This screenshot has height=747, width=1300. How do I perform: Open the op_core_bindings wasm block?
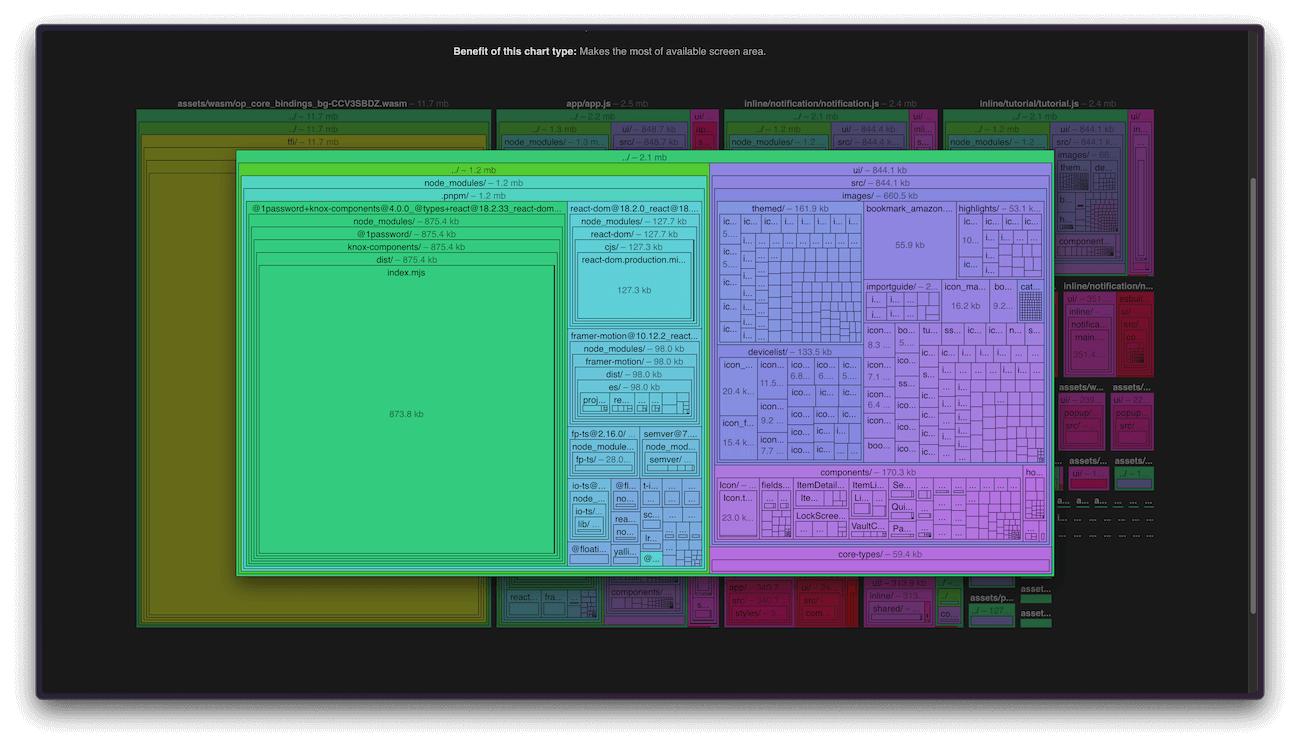[310, 103]
